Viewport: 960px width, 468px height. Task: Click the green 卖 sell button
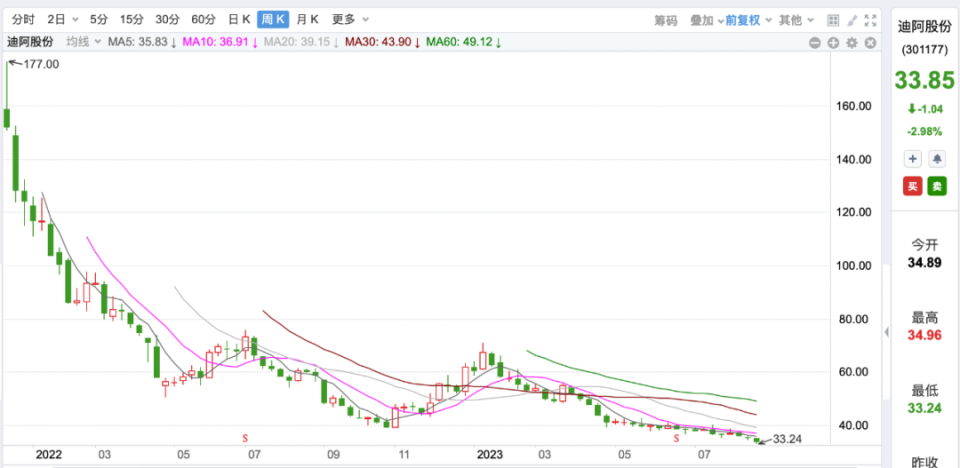click(x=937, y=186)
